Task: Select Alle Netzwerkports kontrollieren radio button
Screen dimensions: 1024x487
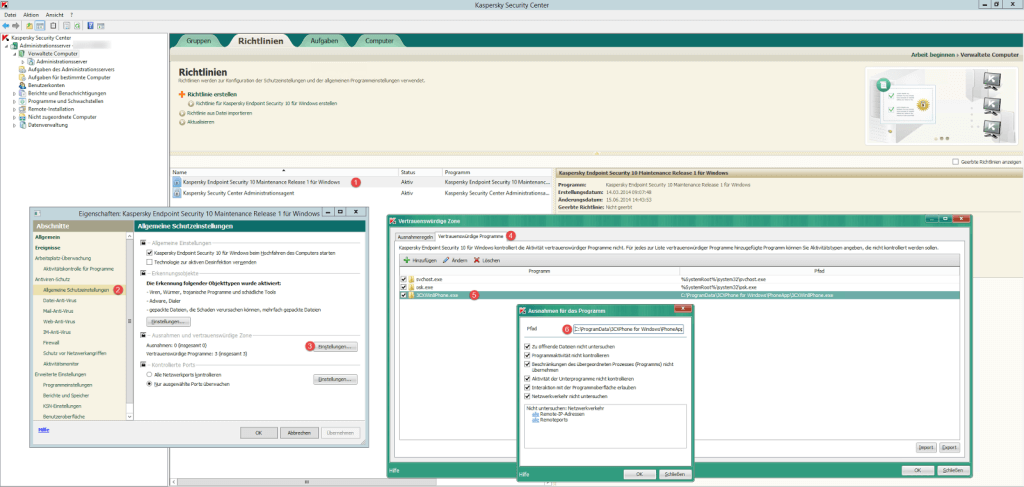Action: pyautogui.click(x=149, y=375)
